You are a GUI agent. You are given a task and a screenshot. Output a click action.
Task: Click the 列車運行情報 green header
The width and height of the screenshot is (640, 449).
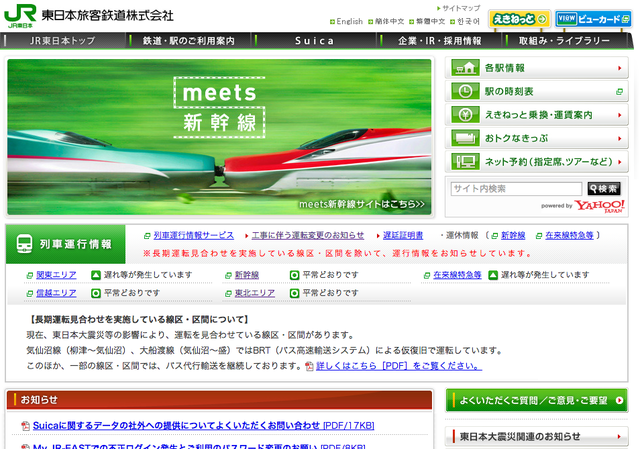[66, 244]
